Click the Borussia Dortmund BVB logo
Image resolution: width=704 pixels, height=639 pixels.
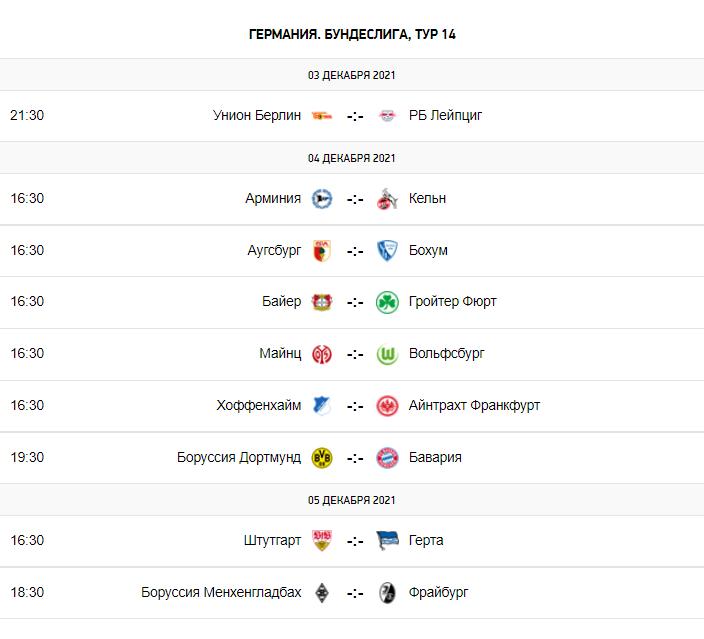321,458
